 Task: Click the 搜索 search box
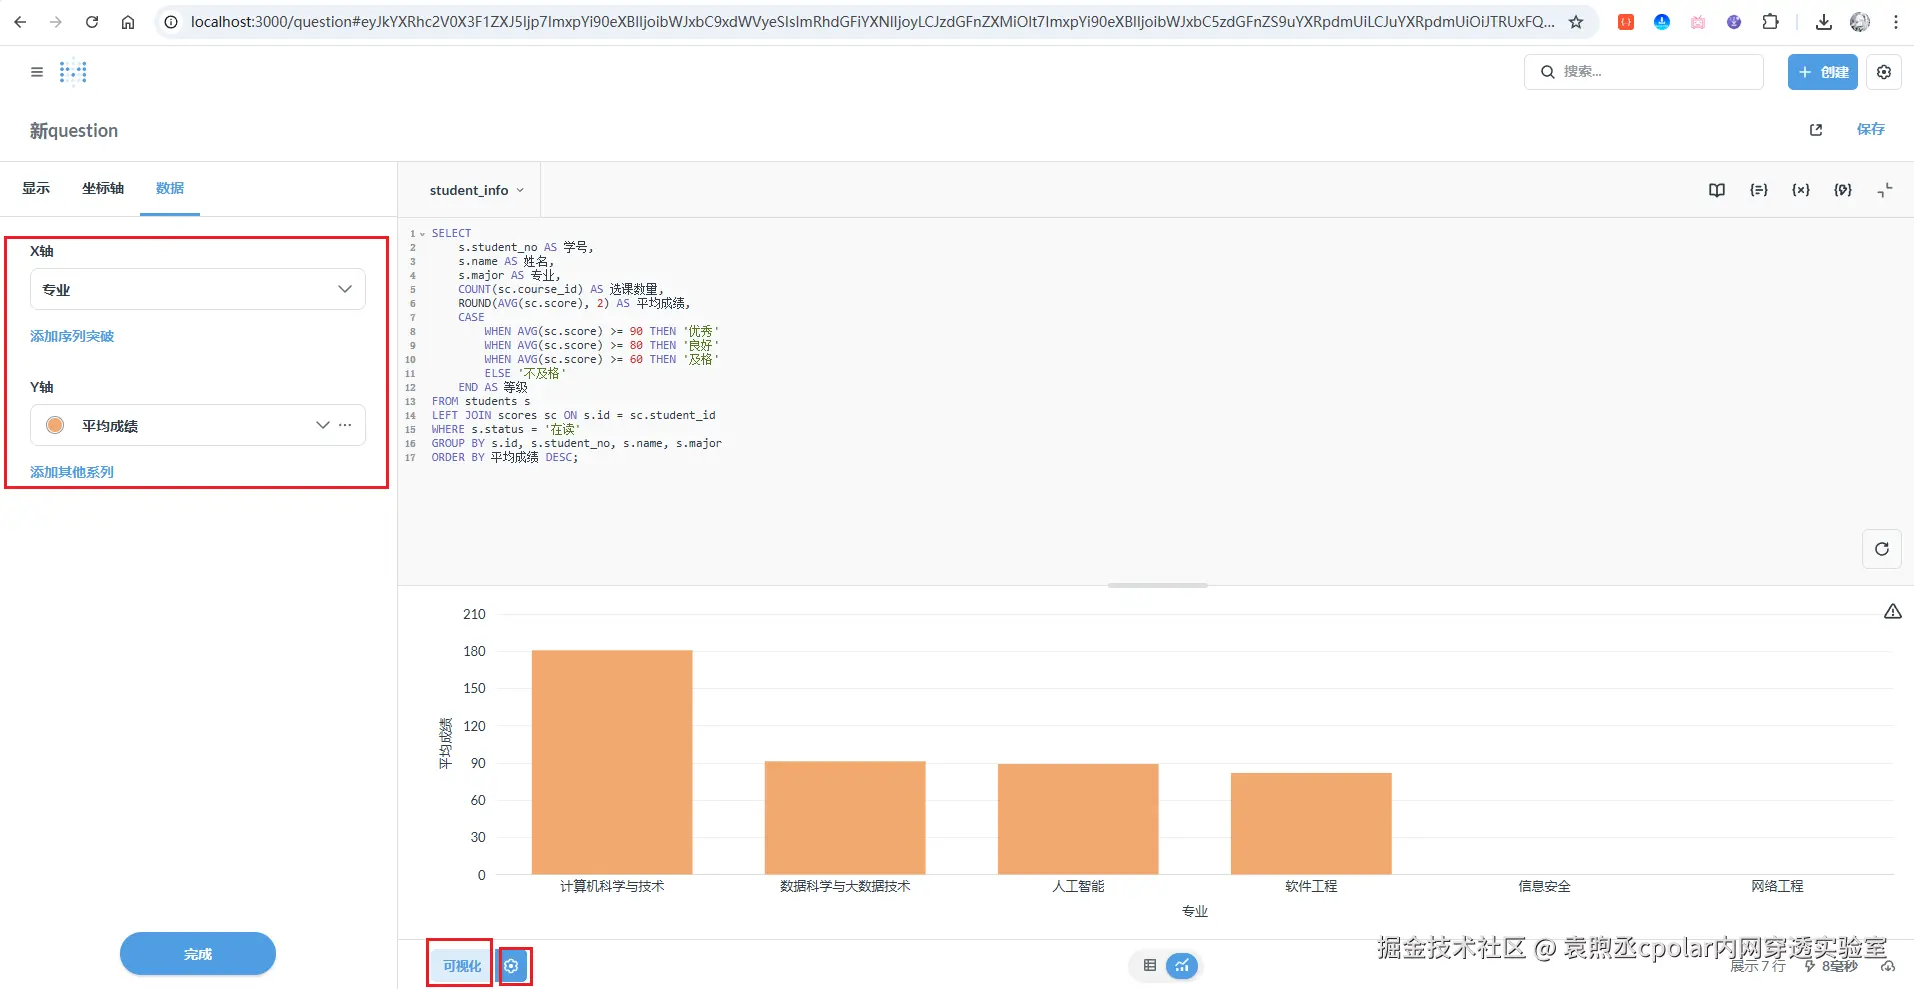pos(1644,72)
